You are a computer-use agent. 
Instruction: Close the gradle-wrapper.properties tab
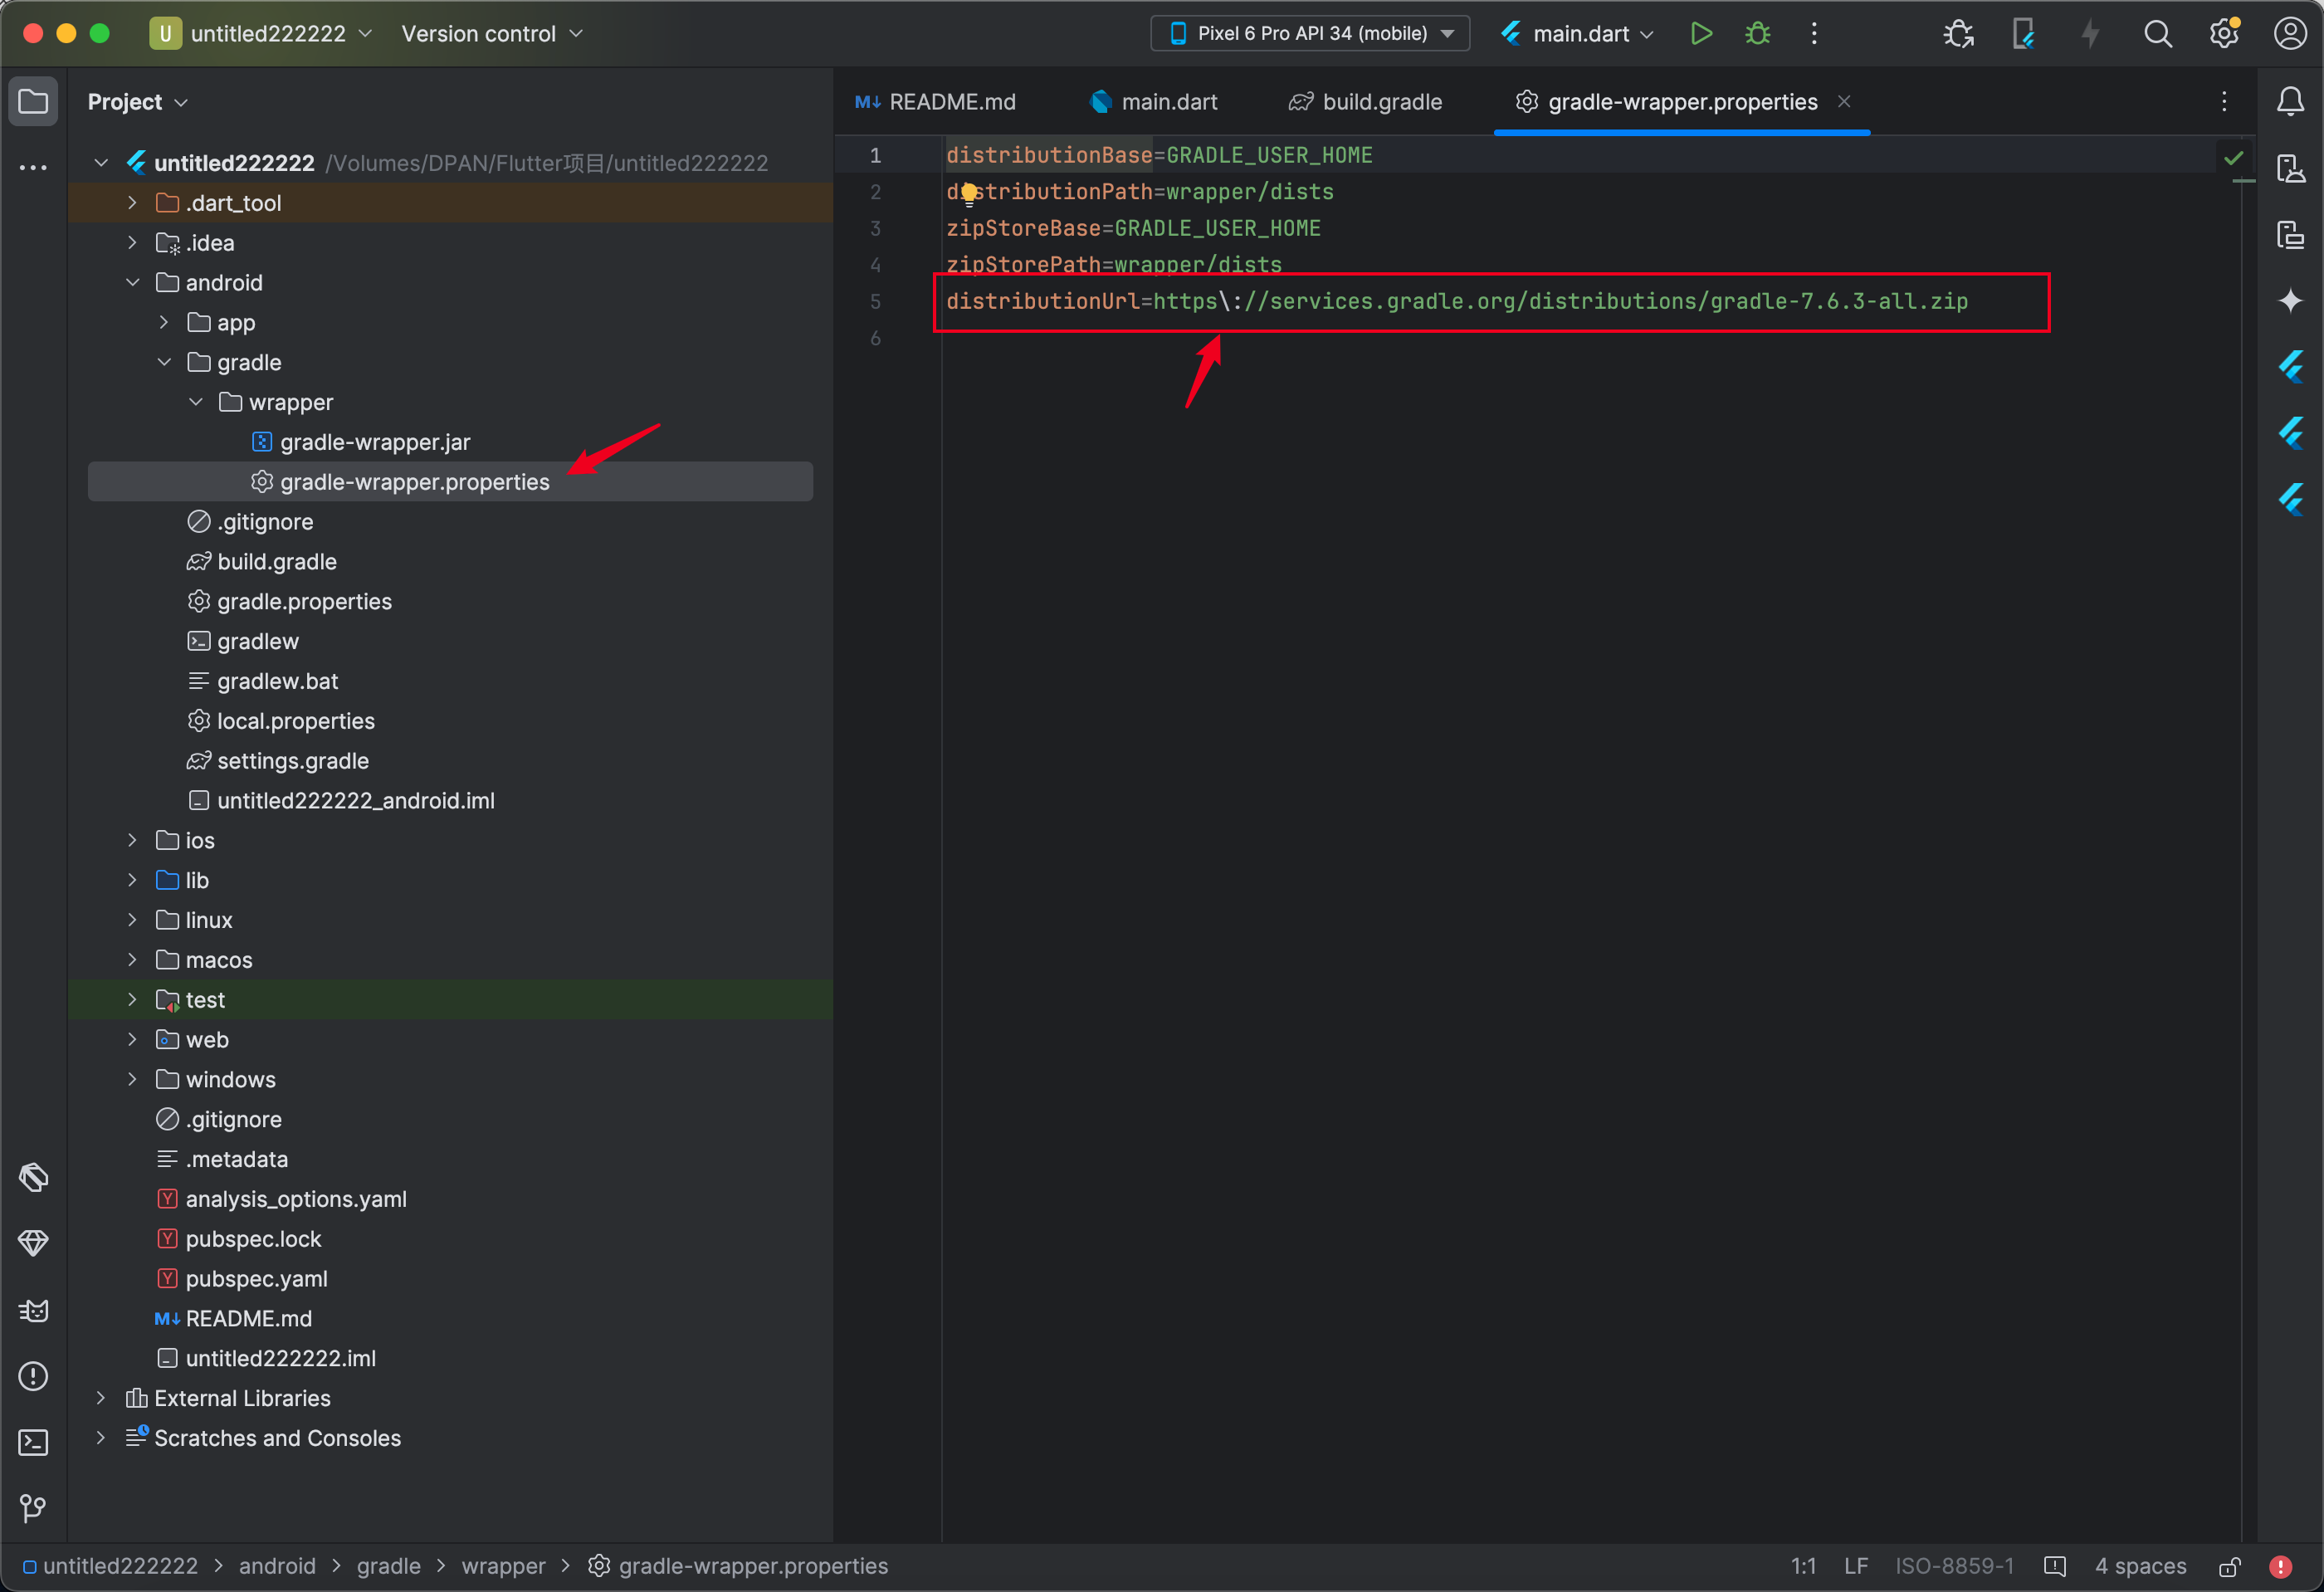pyautogui.click(x=1844, y=101)
